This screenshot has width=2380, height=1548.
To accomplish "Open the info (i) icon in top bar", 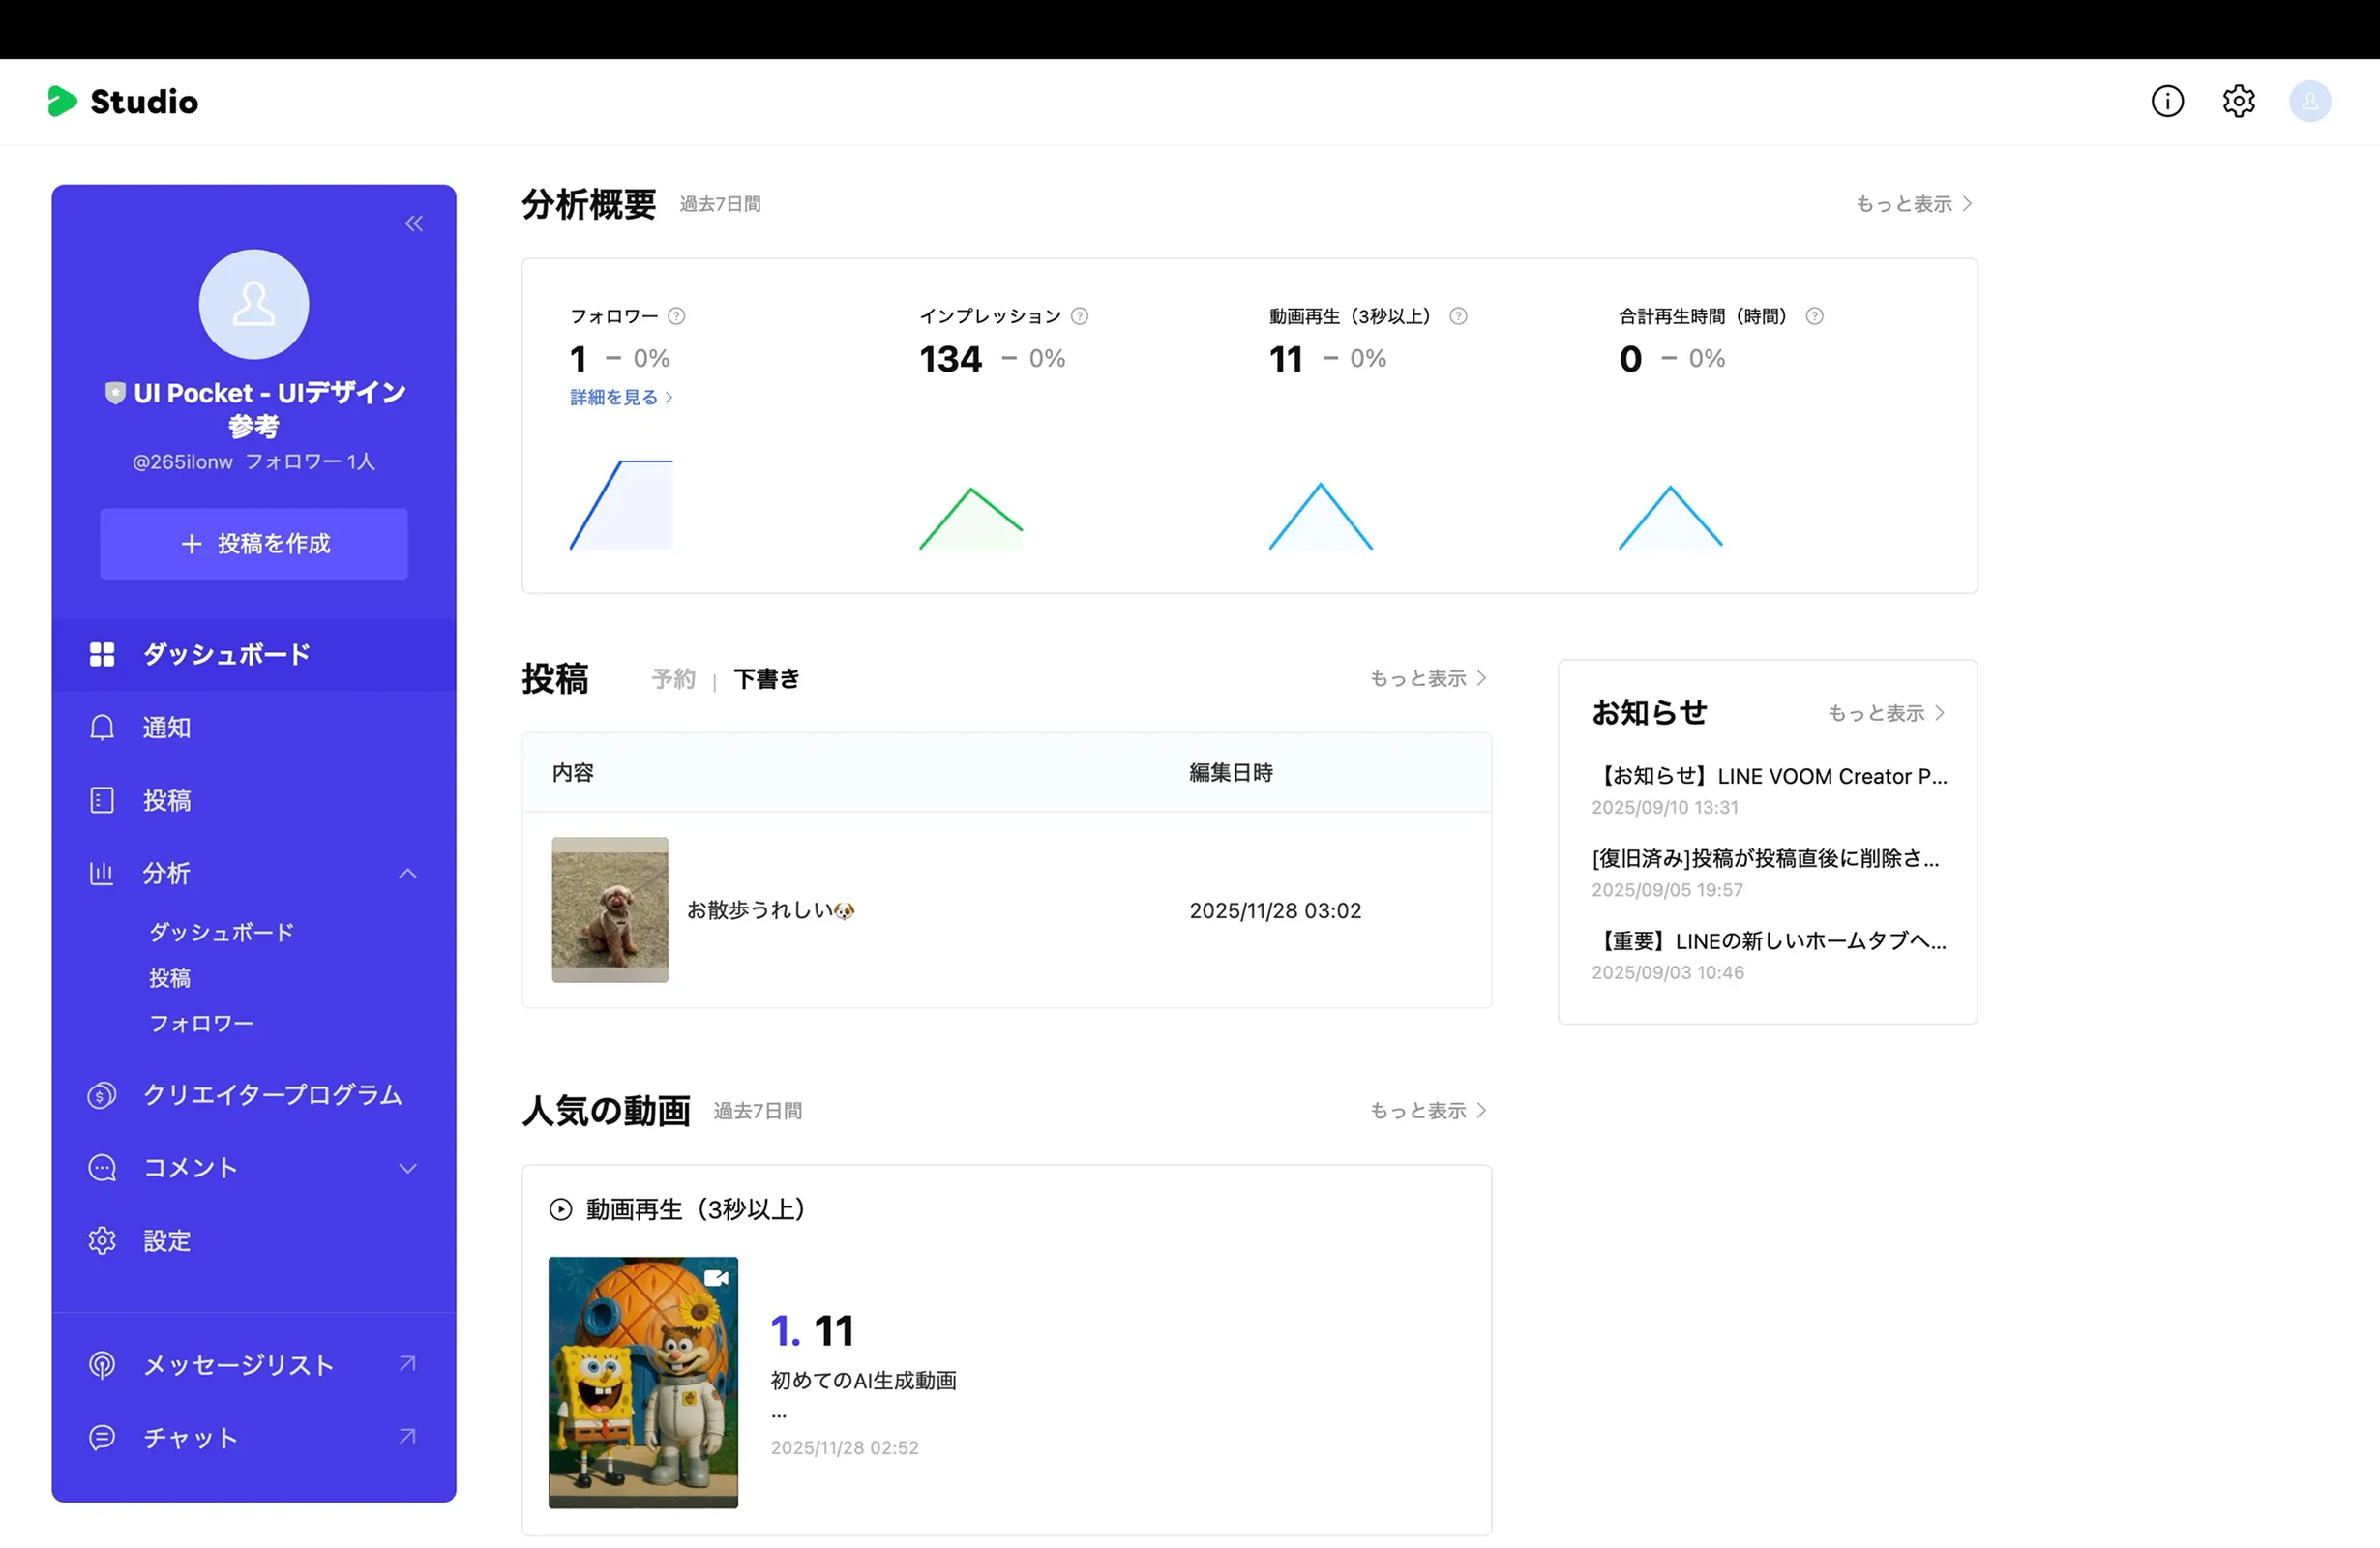I will (2167, 101).
